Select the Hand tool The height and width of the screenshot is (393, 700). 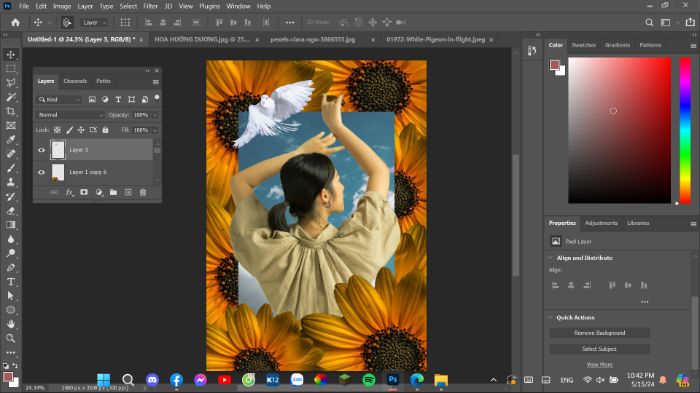[x=11, y=324]
